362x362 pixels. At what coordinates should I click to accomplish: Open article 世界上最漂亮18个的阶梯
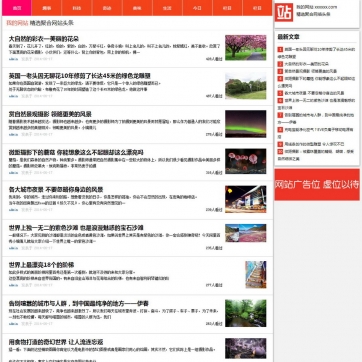pos(41,265)
